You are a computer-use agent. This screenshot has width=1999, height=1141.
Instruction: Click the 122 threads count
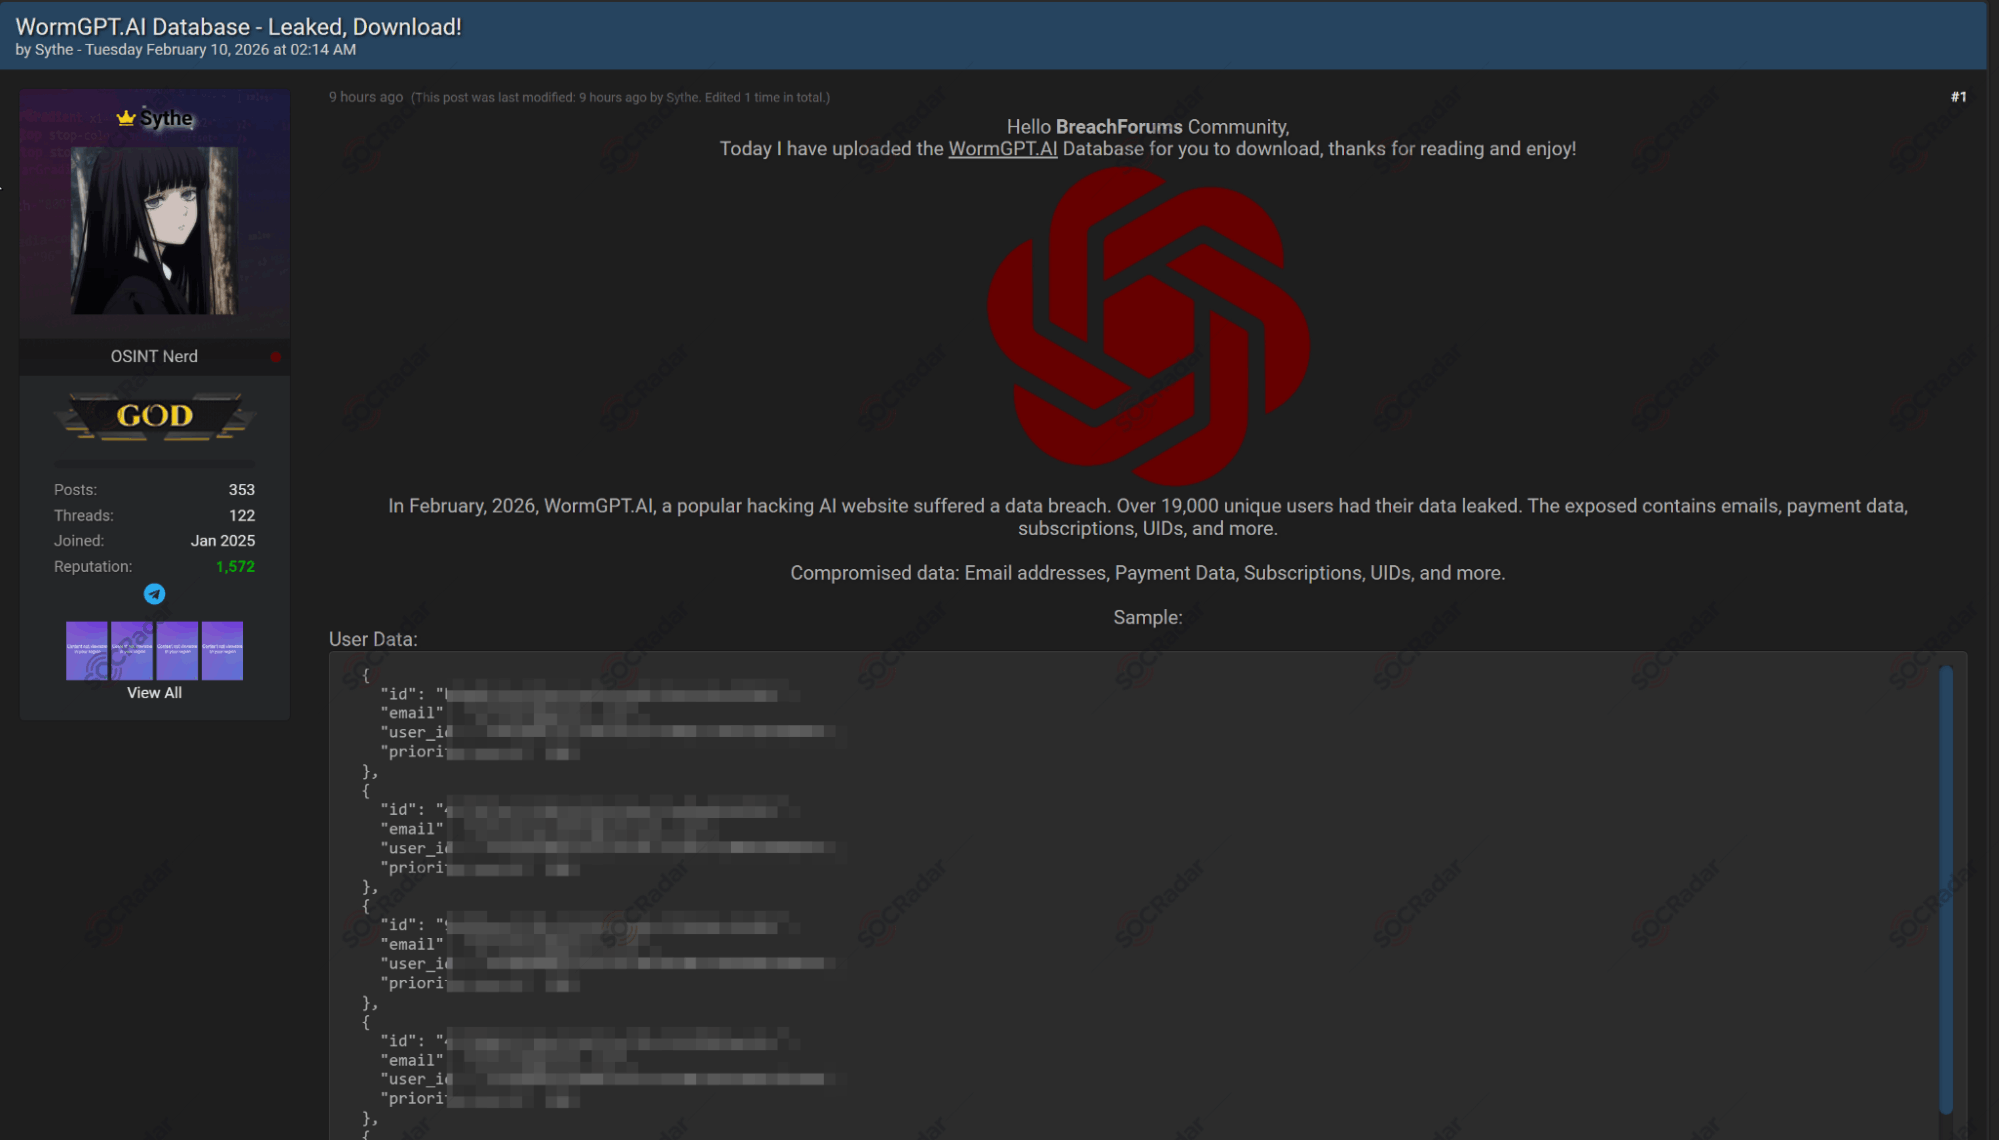click(242, 516)
